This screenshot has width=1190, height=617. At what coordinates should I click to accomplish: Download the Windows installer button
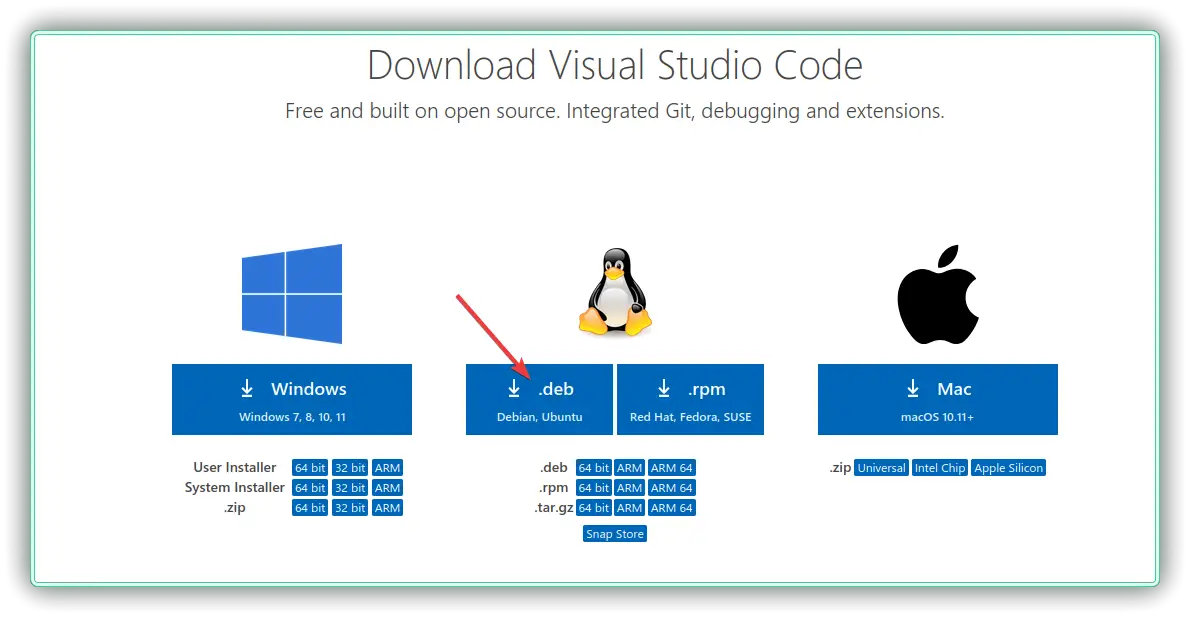[291, 399]
